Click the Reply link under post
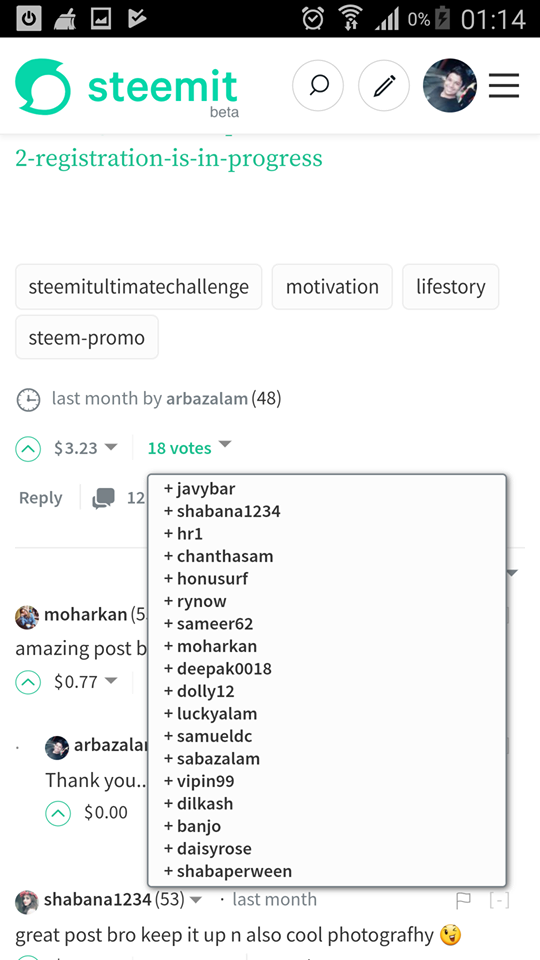 point(40,498)
